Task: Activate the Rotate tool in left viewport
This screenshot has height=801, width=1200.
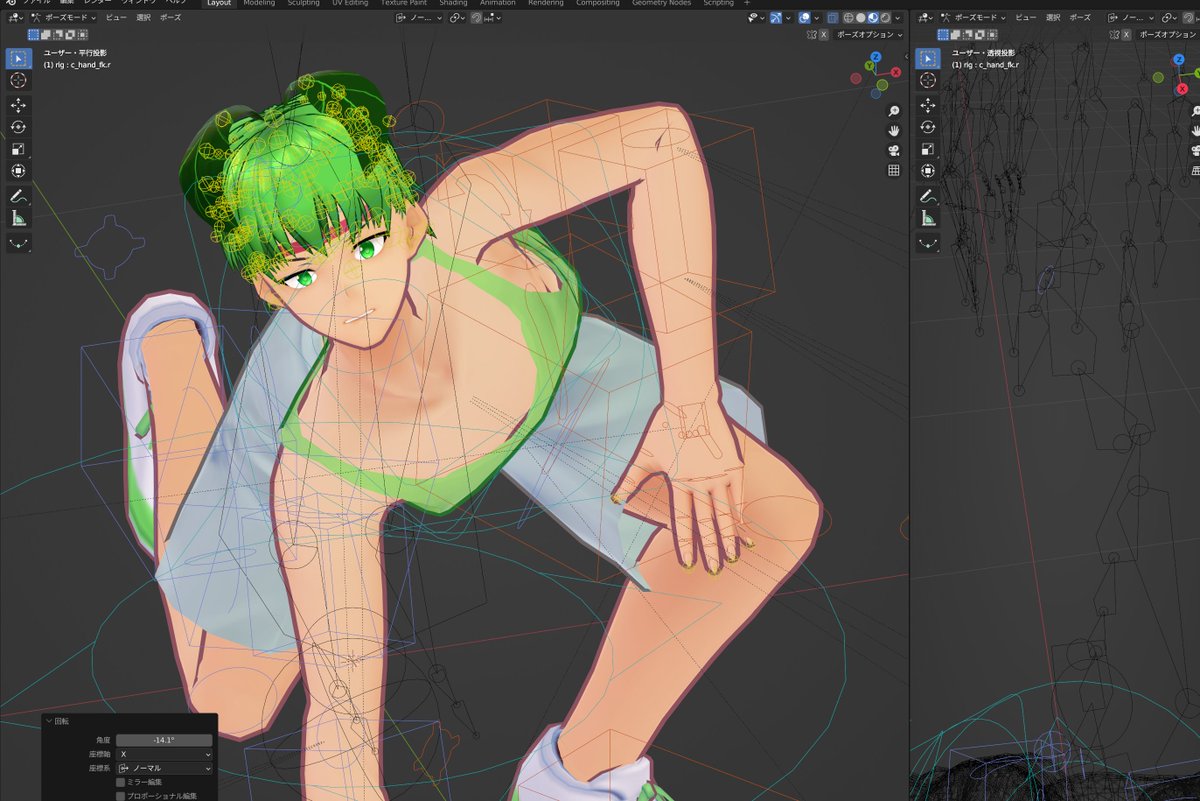Action: click(18, 127)
